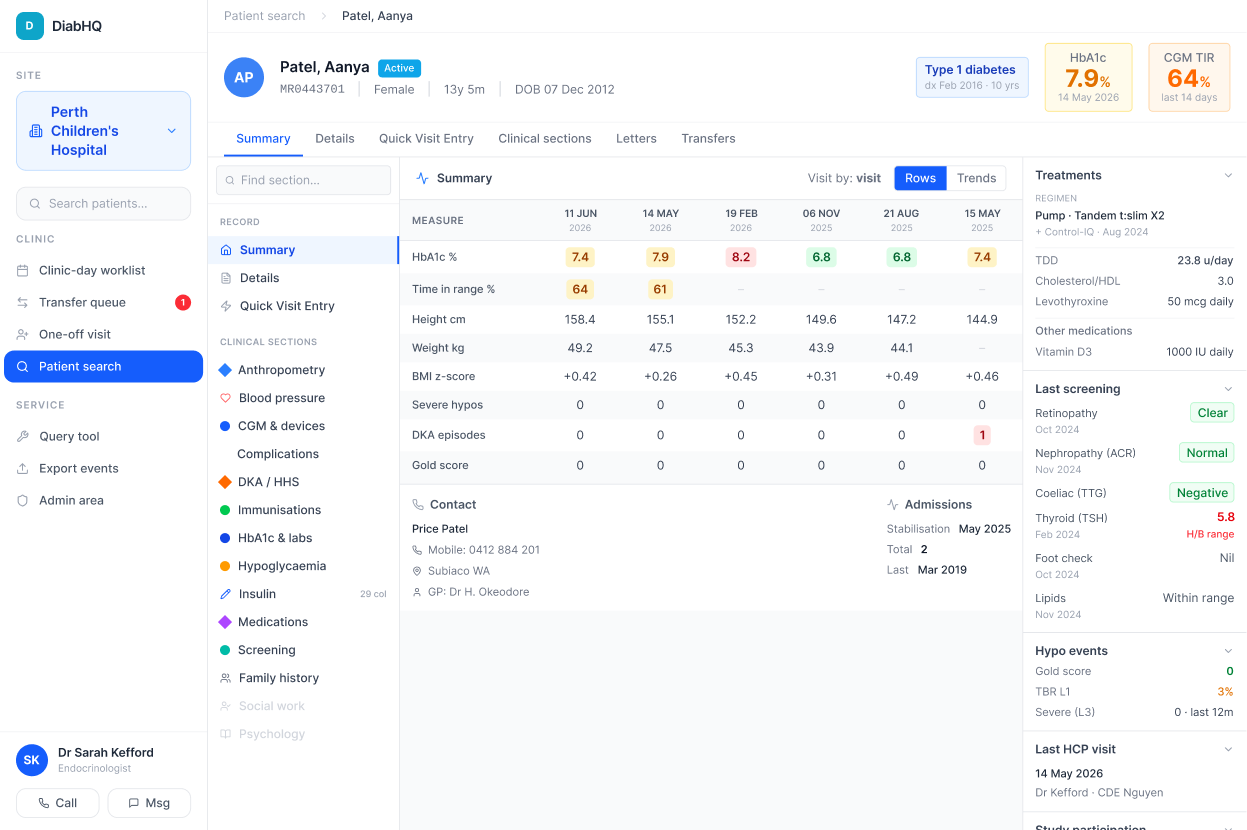The image size is (1247, 830).
Task: Click the Type 1 diabetes diagnosis badge
Action: click(972, 77)
